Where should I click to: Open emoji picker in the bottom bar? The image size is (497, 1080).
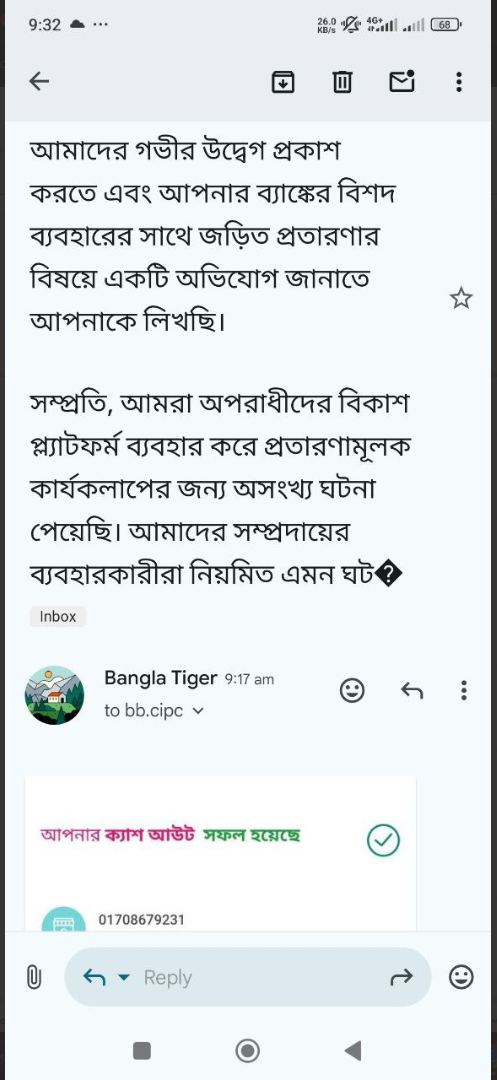(x=461, y=977)
